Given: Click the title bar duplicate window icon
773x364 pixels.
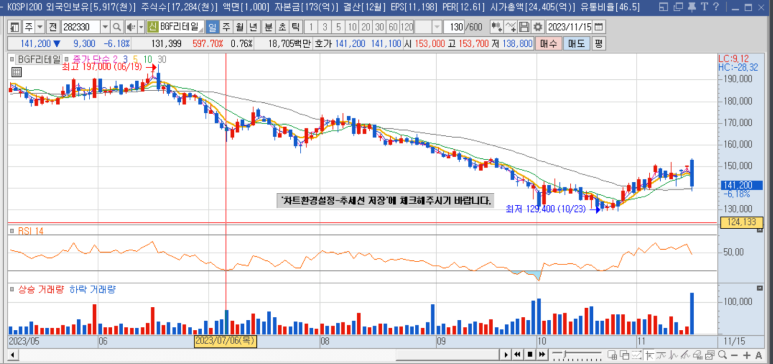Looking at the screenshot, I should [x=678, y=6].
